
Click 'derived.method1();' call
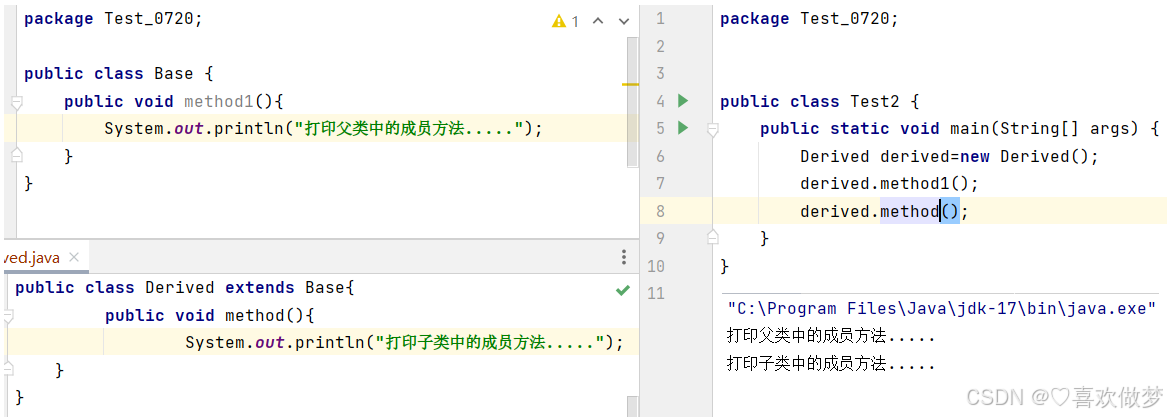tap(889, 184)
